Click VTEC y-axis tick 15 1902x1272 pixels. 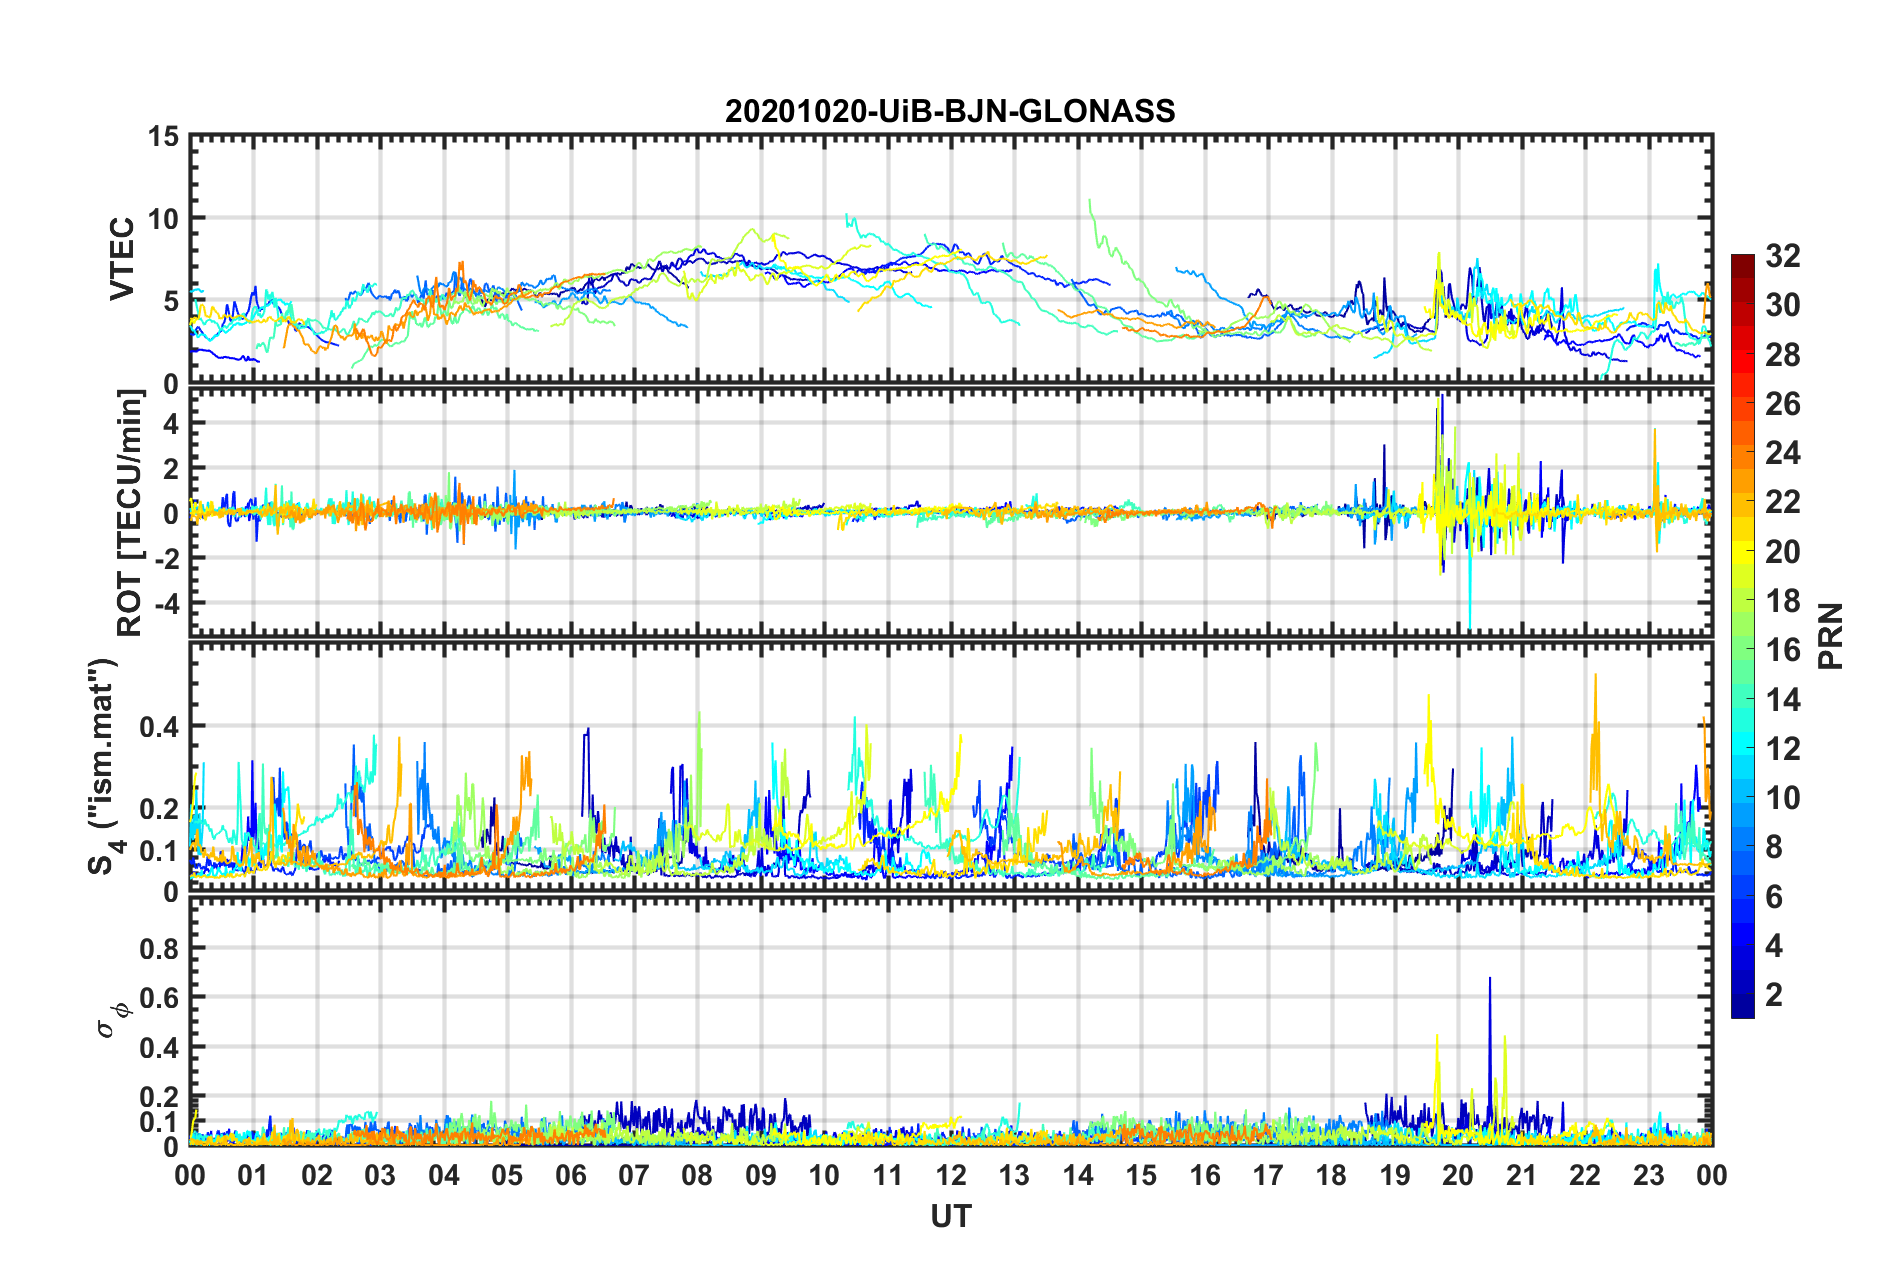coord(163,137)
